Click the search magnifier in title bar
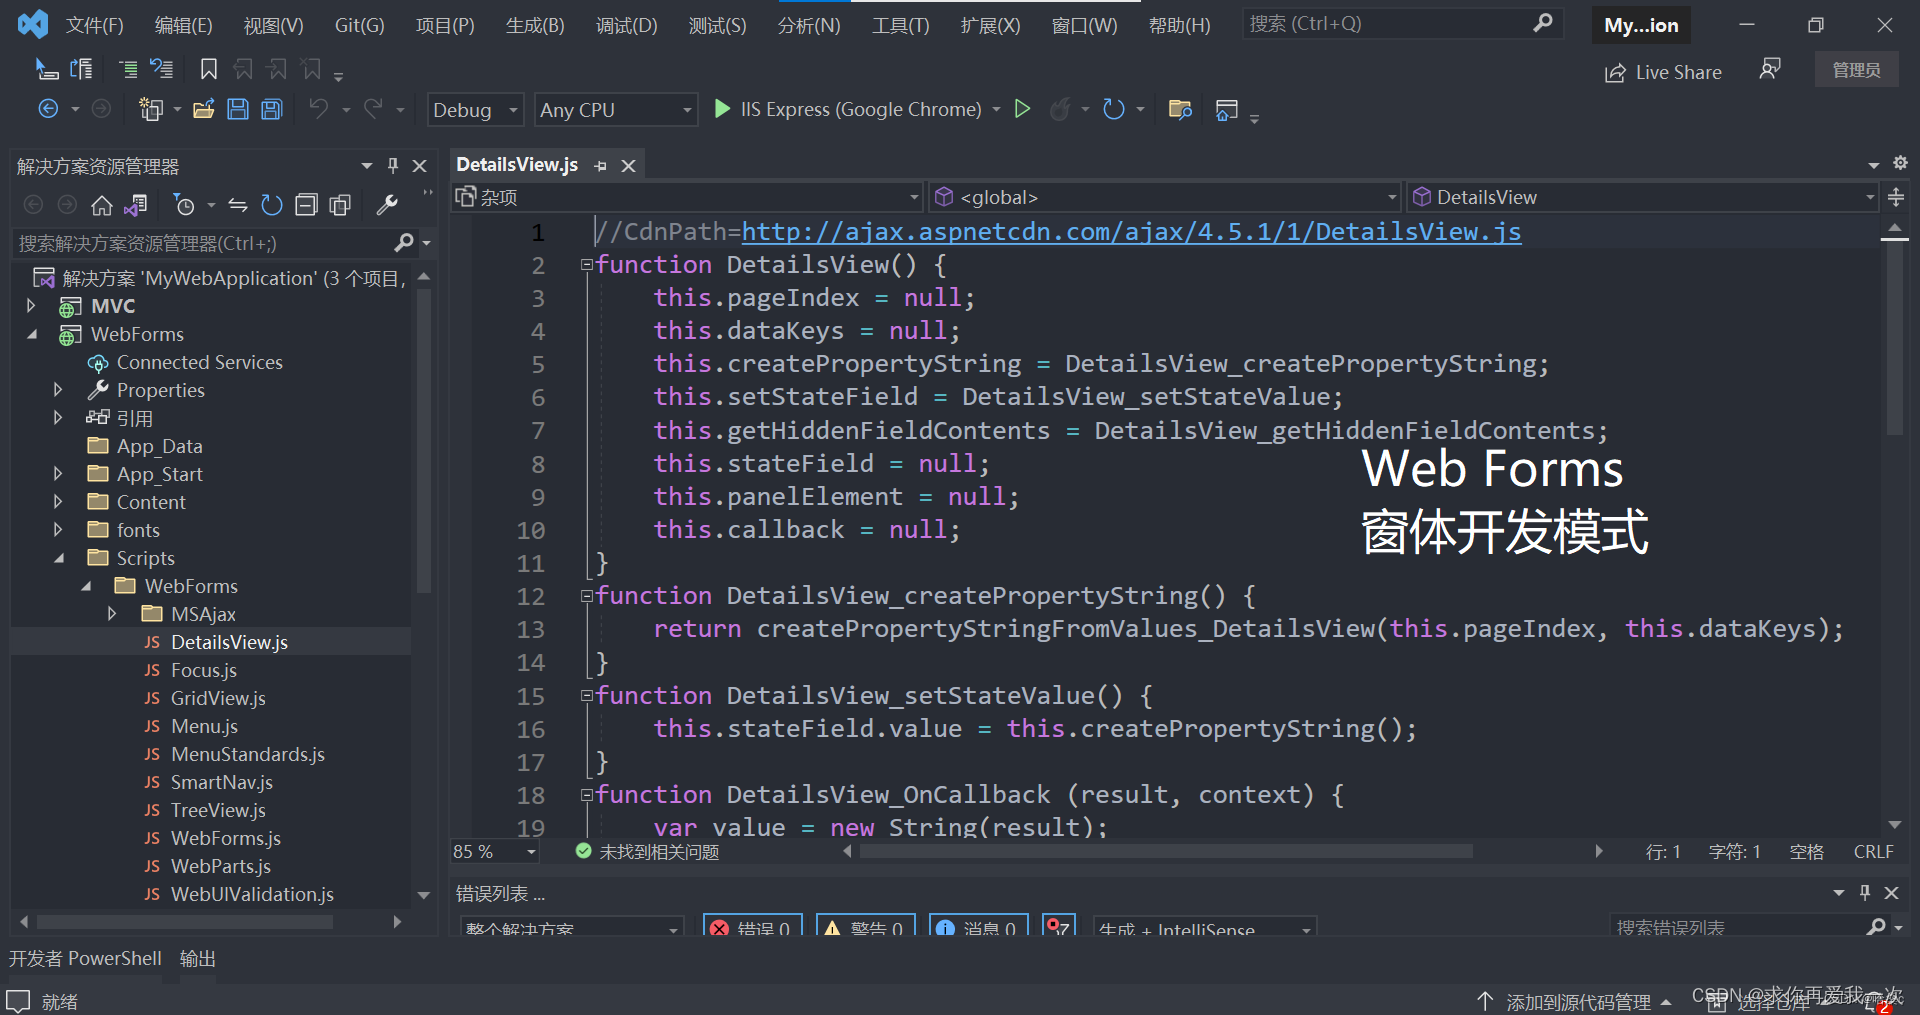The height and width of the screenshot is (1015, 1920). click(1543, 23)
